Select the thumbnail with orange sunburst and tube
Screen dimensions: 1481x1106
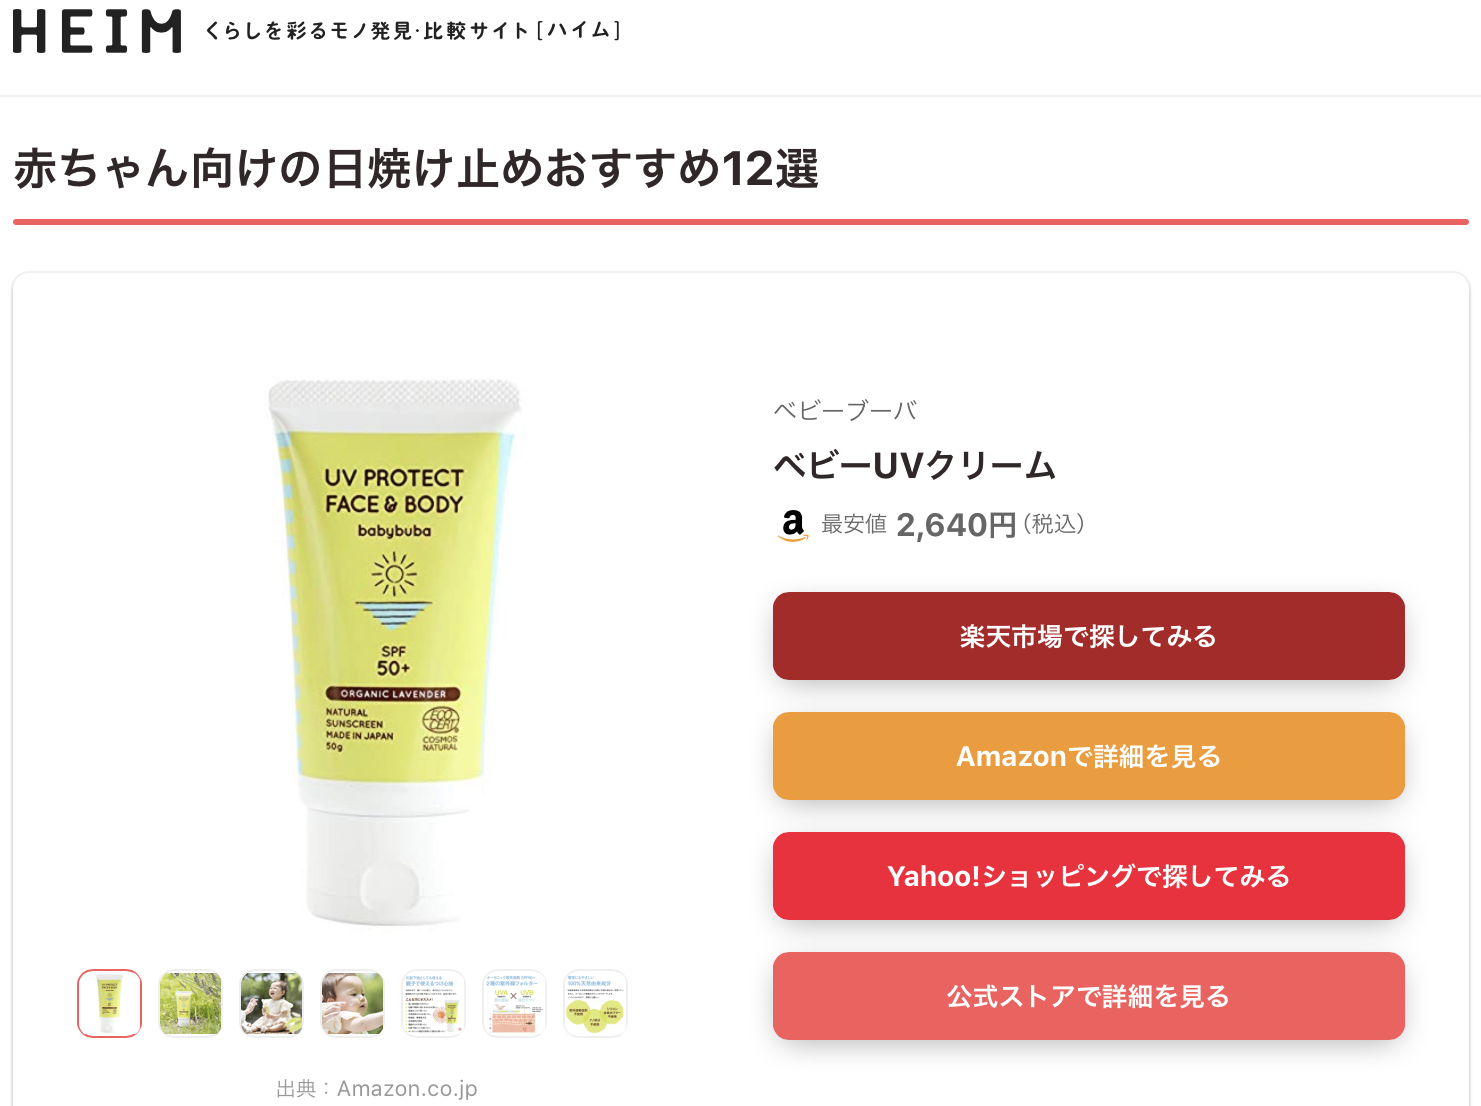coord(433,1003)
